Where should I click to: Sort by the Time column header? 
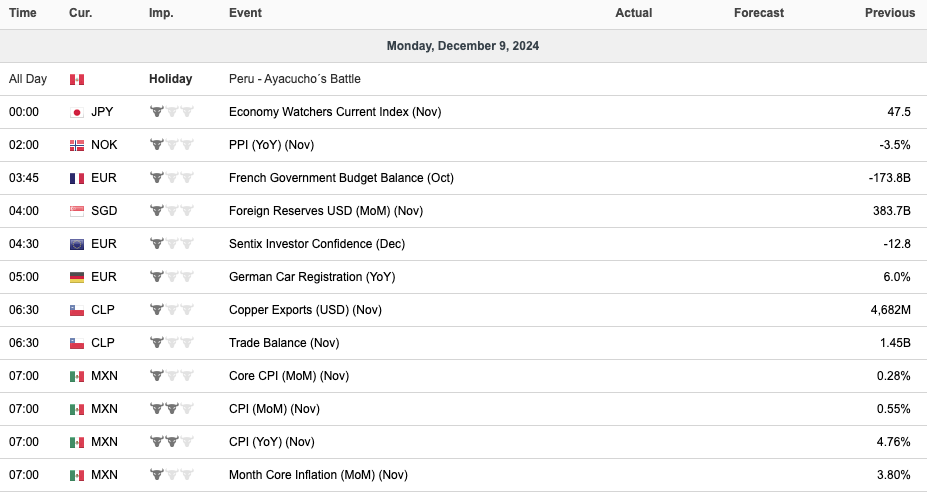(23, 13)
